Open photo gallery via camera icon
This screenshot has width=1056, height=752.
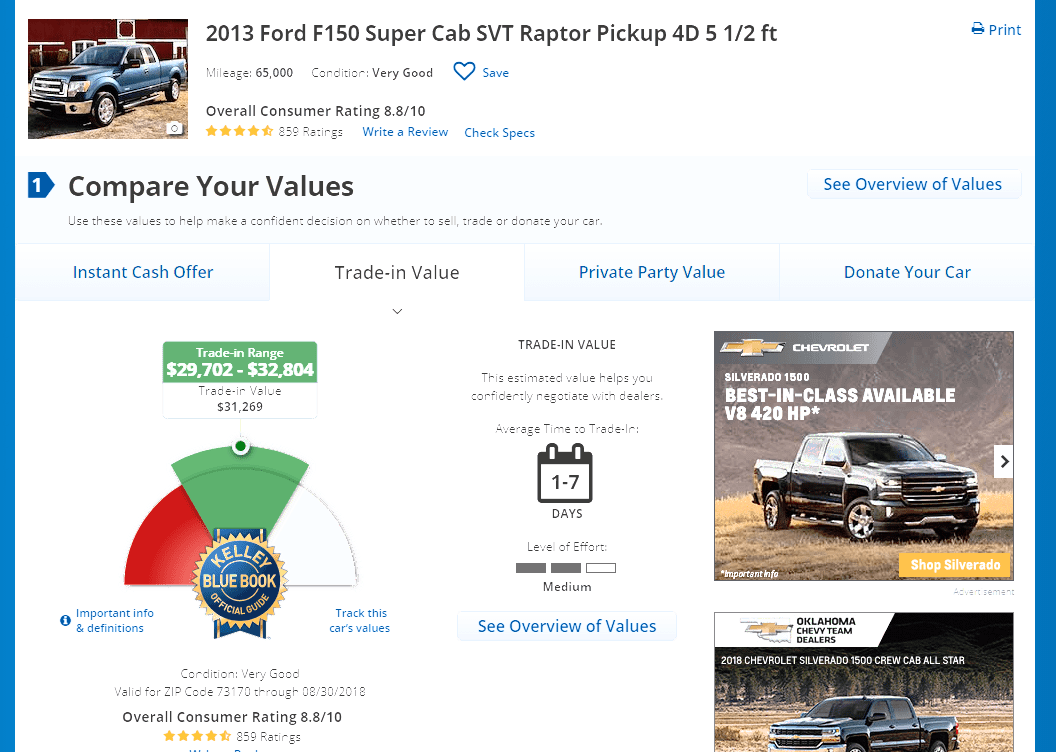pyautogui.click(x=174, y=128)
